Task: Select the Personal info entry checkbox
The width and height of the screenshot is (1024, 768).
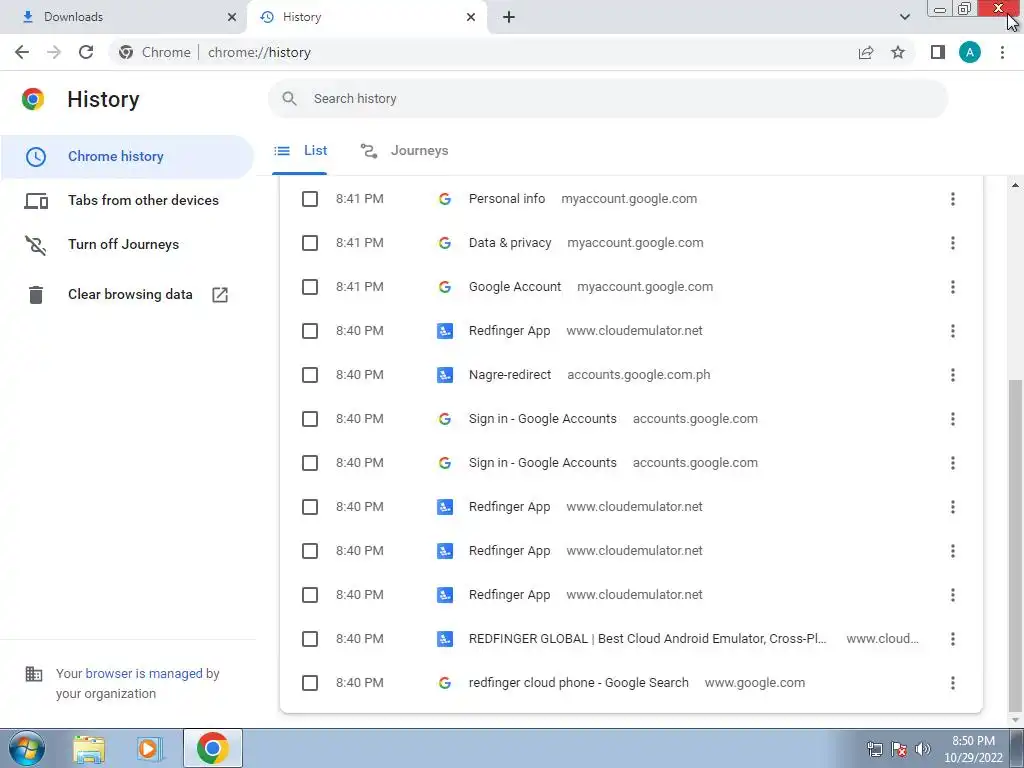Action: (310, 199)
